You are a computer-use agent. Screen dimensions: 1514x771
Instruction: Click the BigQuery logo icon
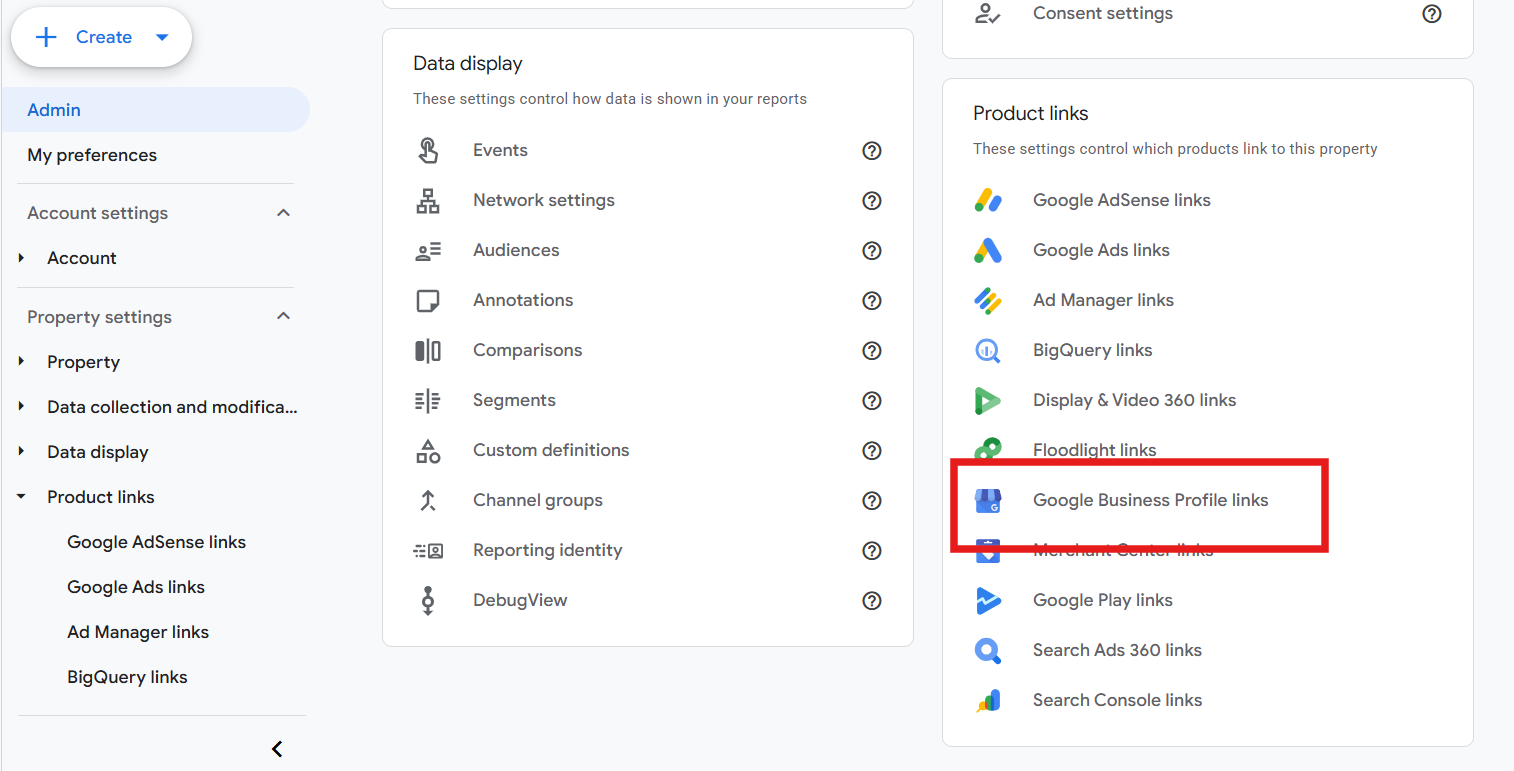tap(988, 350)
